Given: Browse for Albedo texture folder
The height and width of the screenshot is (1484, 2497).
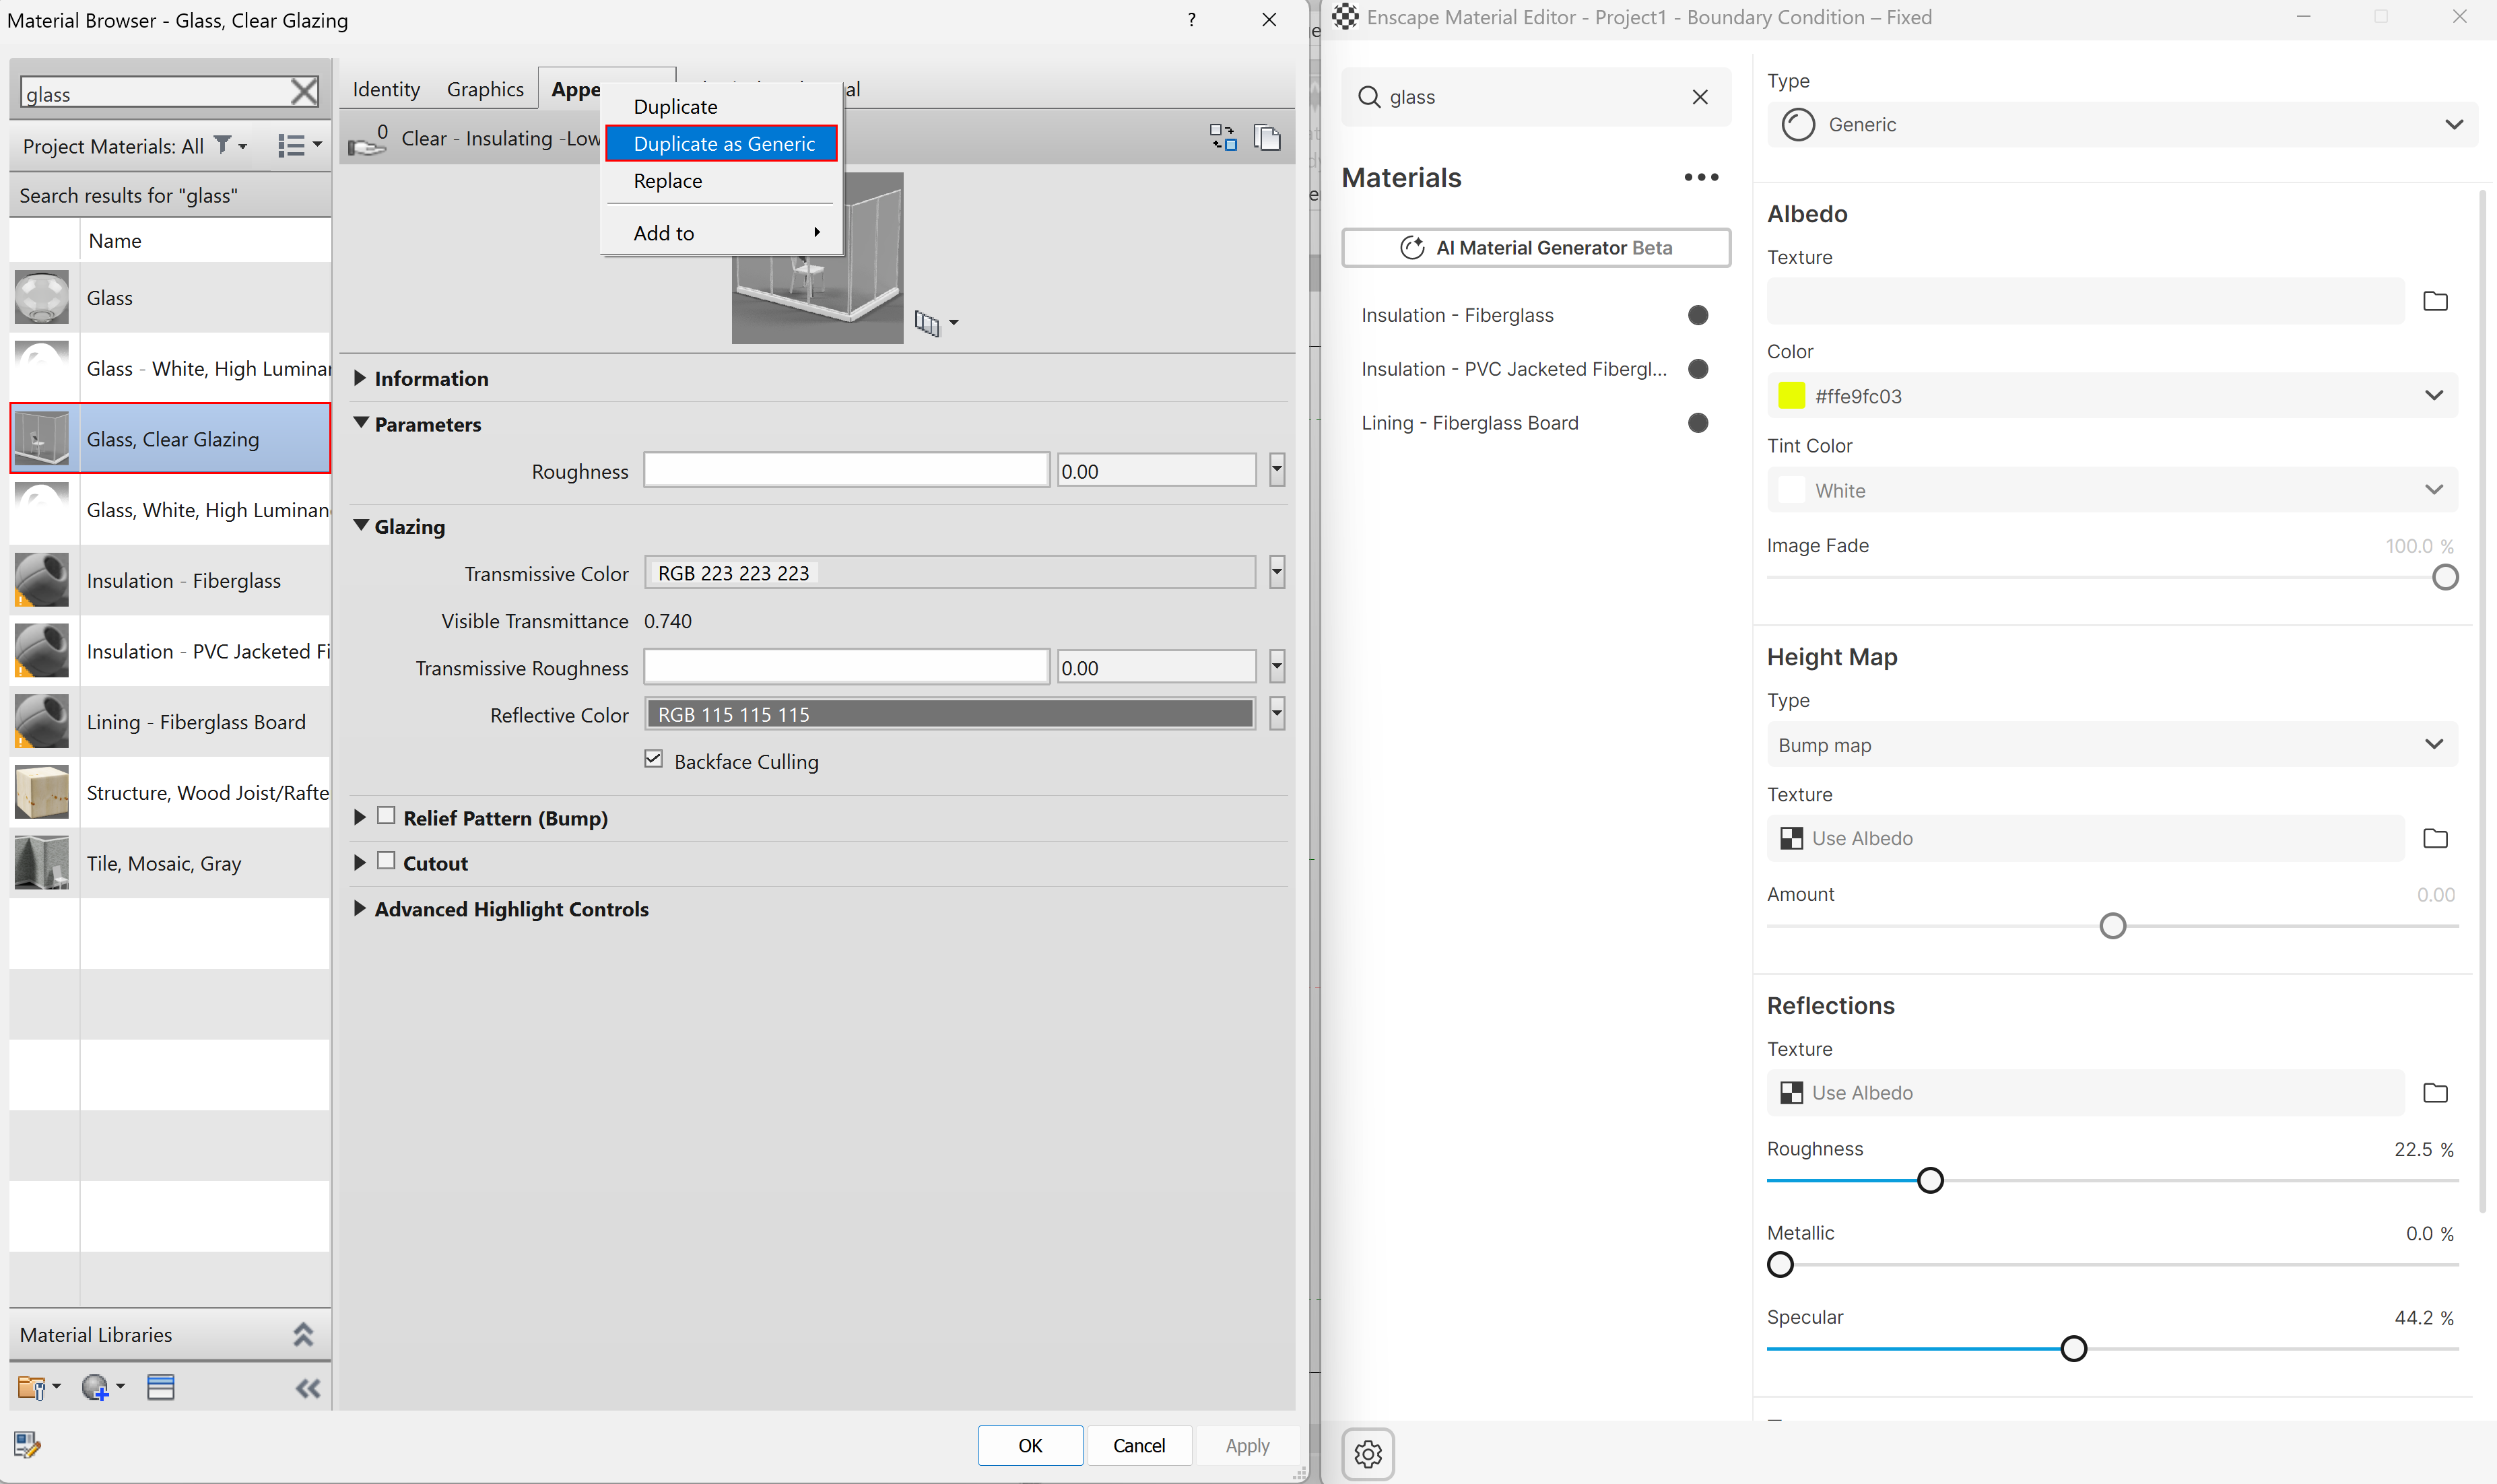Looking at the screenshot, I should pyautogui.click(x=2435, y=301).
